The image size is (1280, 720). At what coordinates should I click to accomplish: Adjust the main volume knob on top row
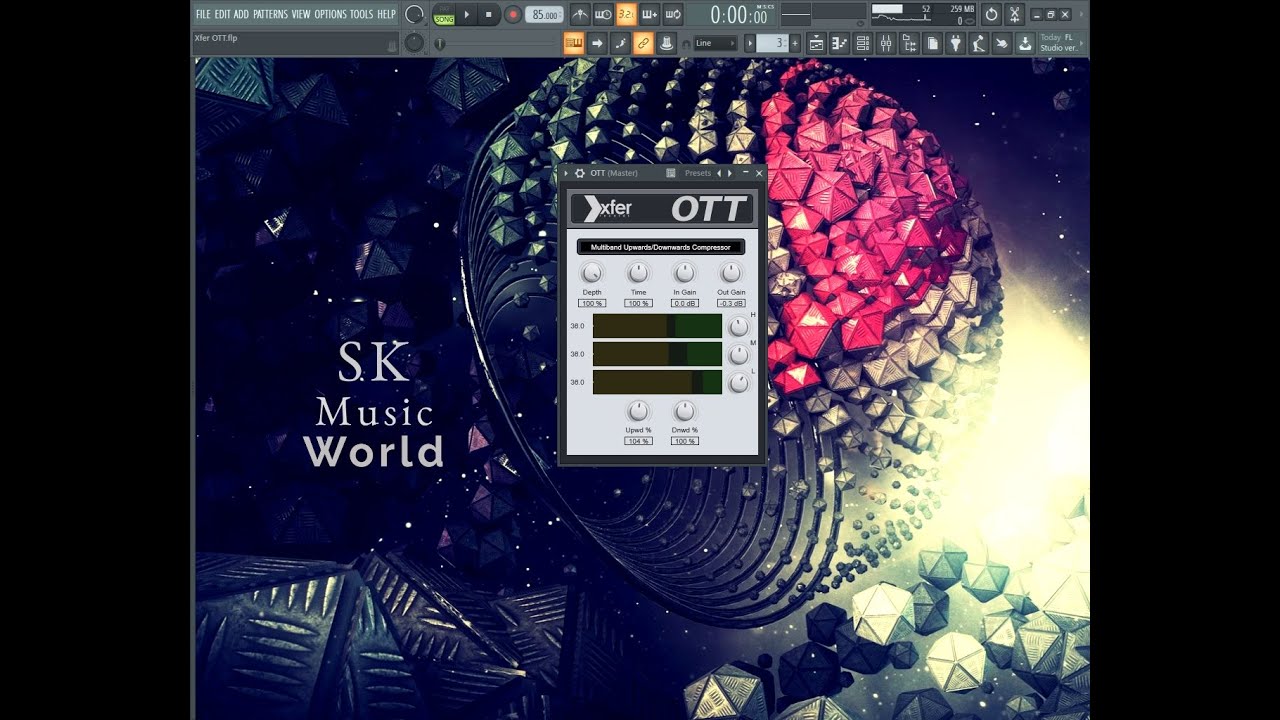pyautogui.click(x=415, y=14)
